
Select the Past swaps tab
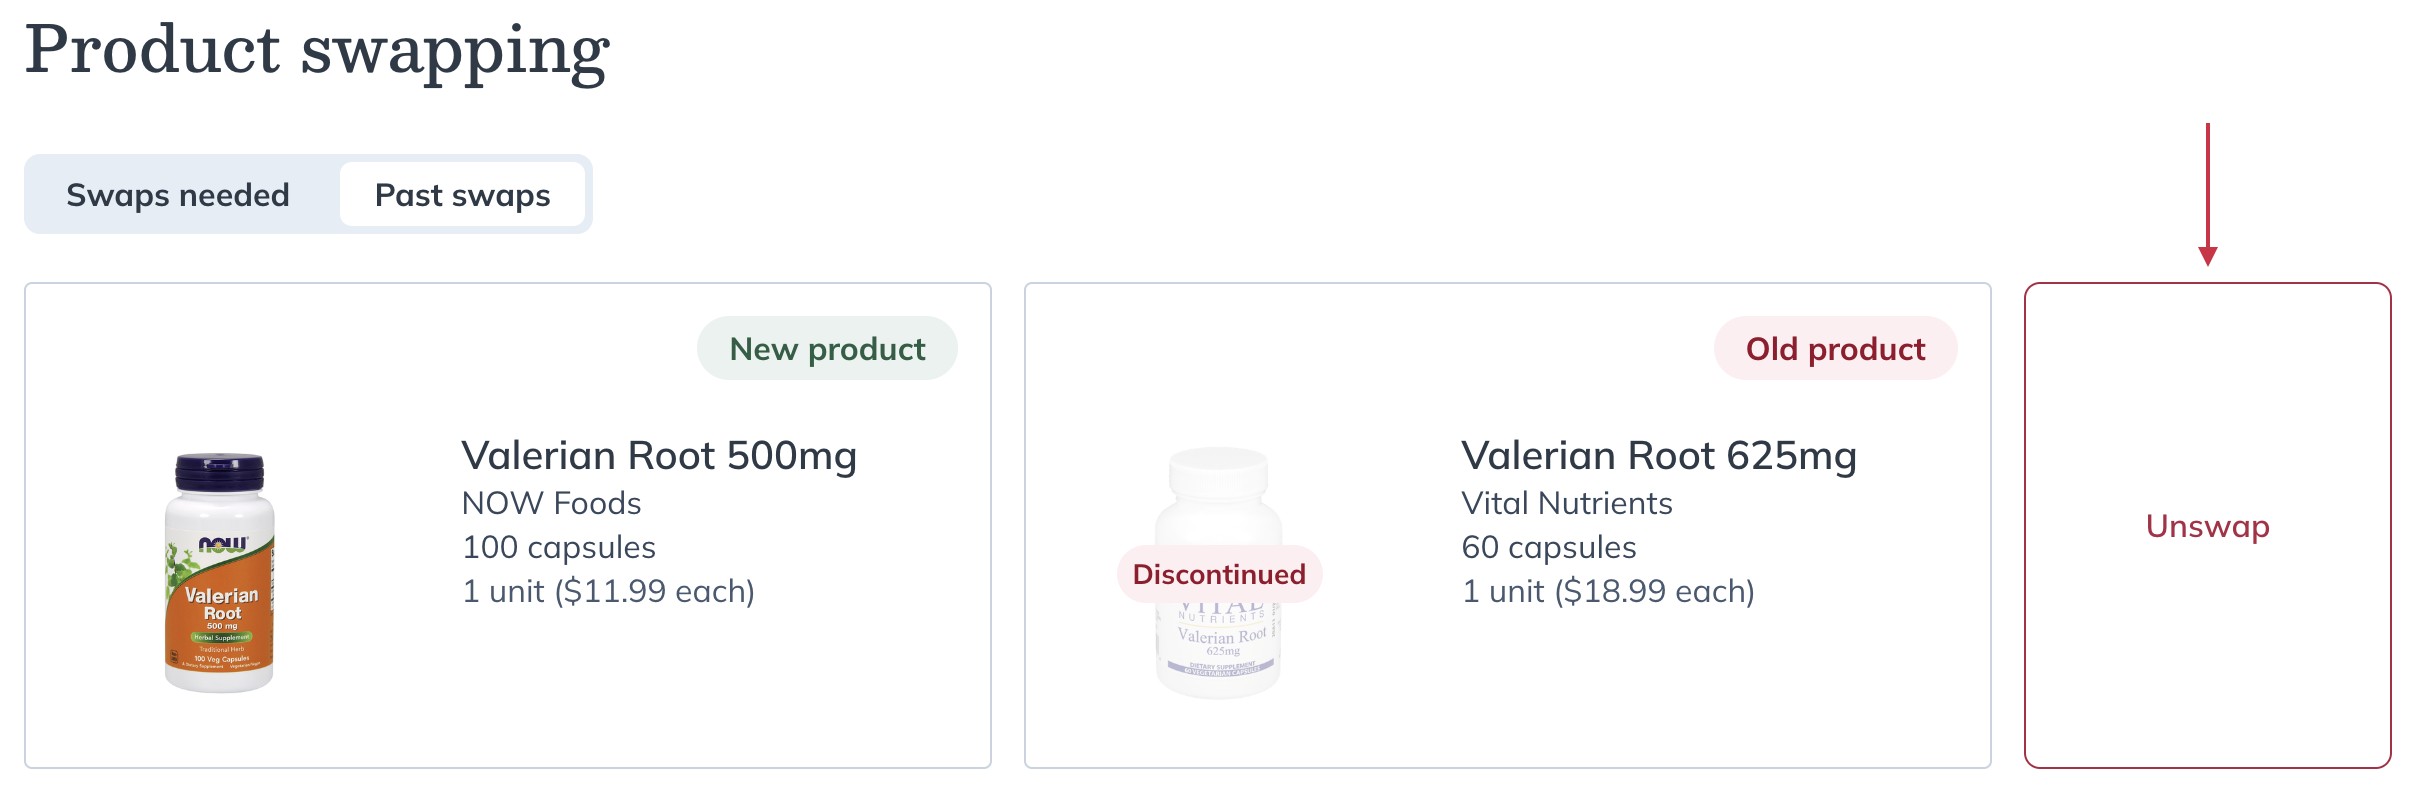pos(462,195)
